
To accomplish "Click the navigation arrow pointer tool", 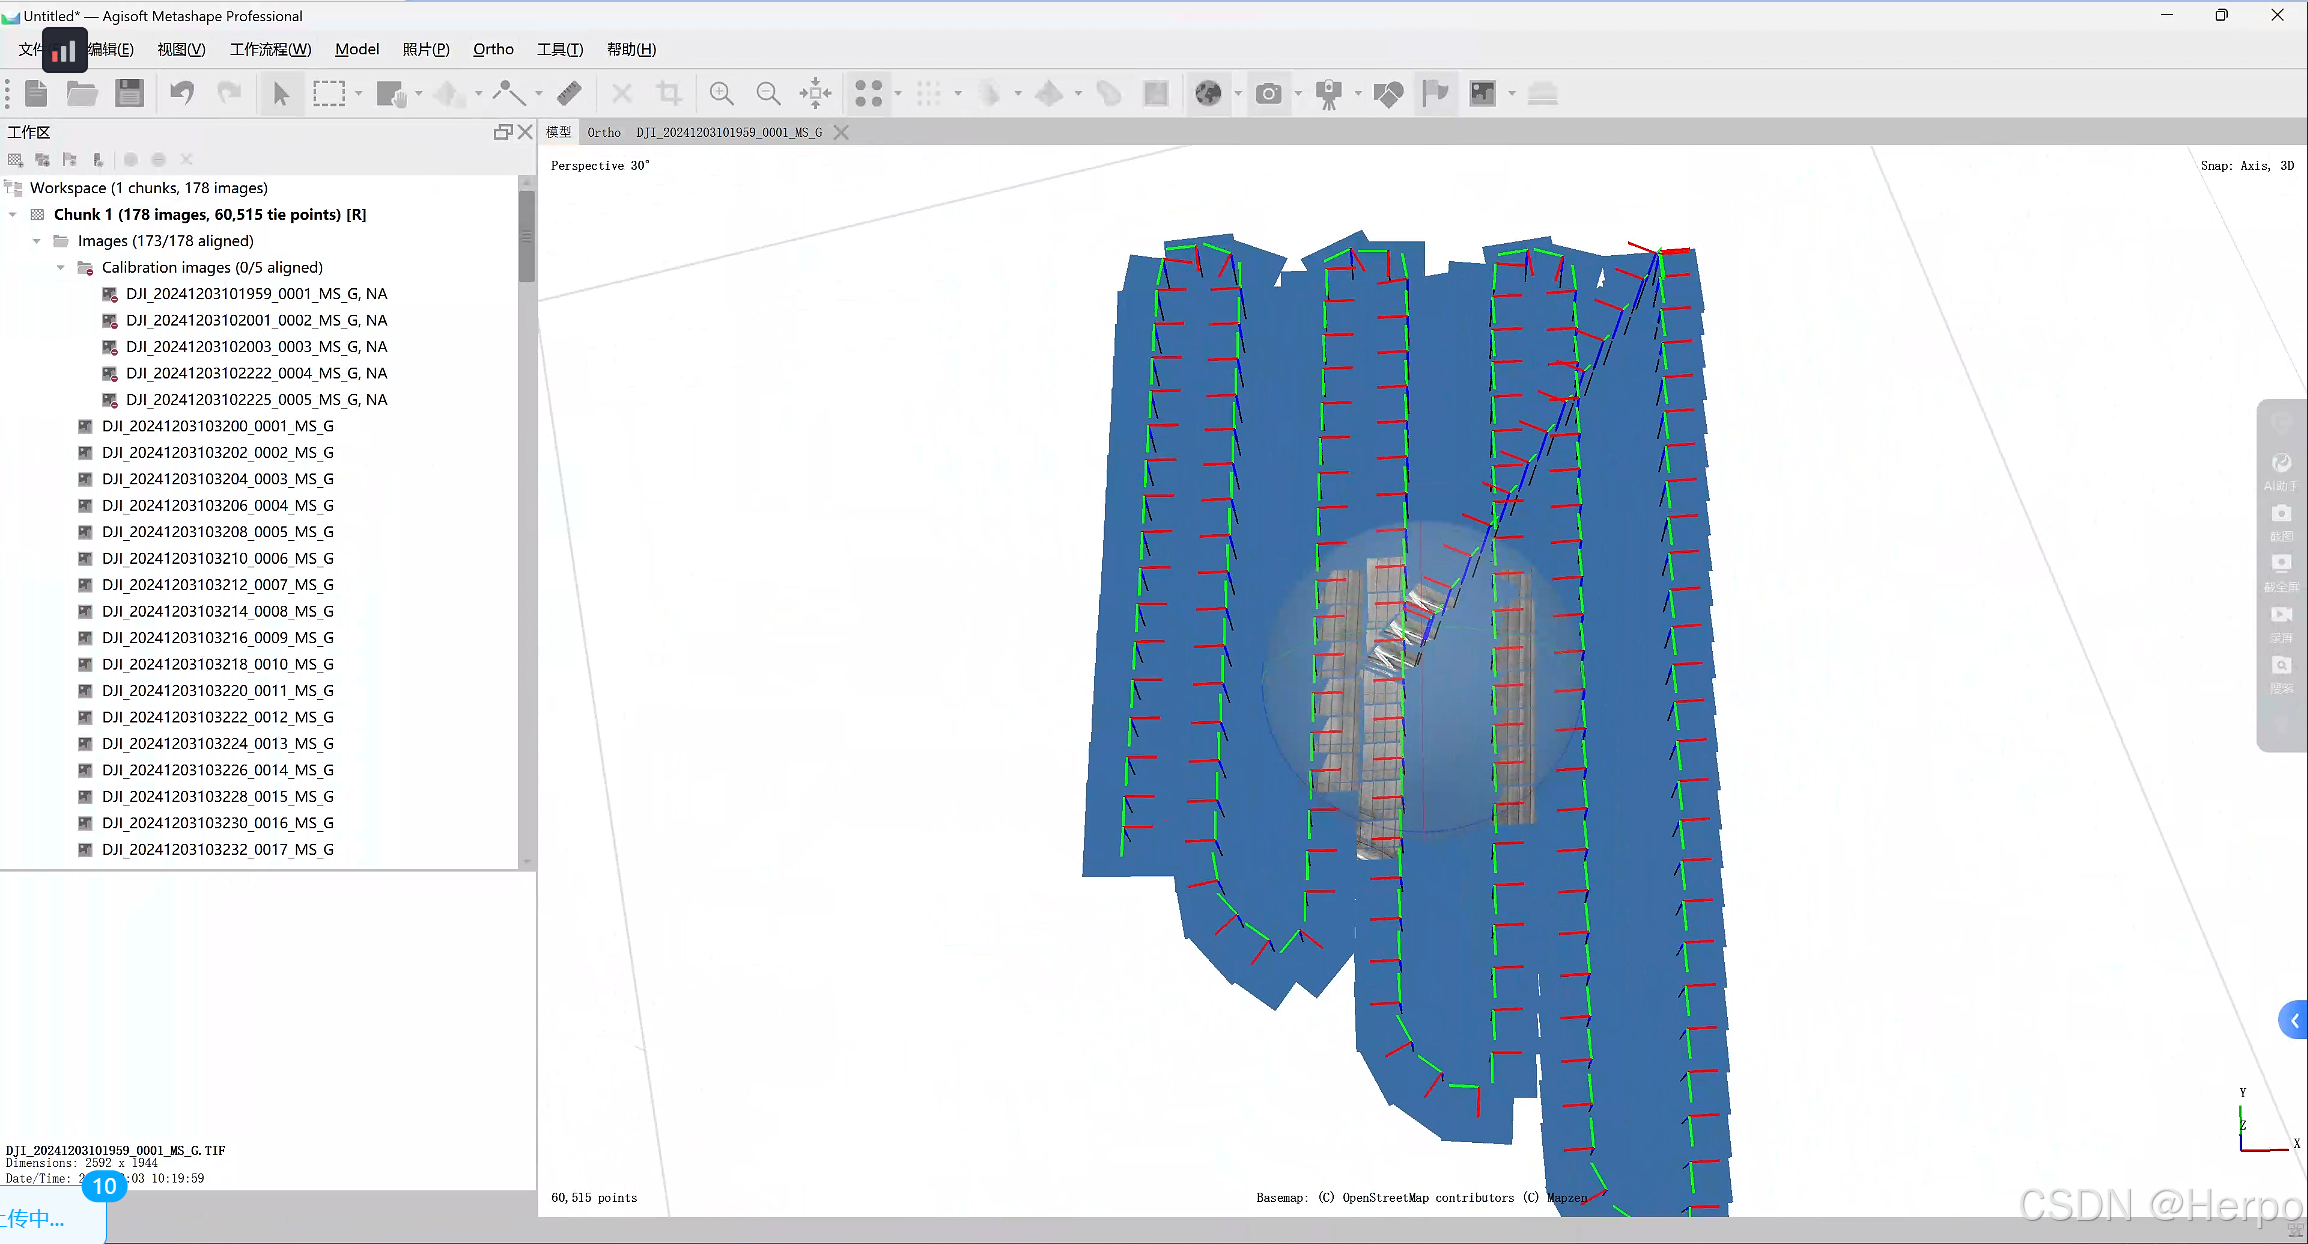I will click(281, 94).
